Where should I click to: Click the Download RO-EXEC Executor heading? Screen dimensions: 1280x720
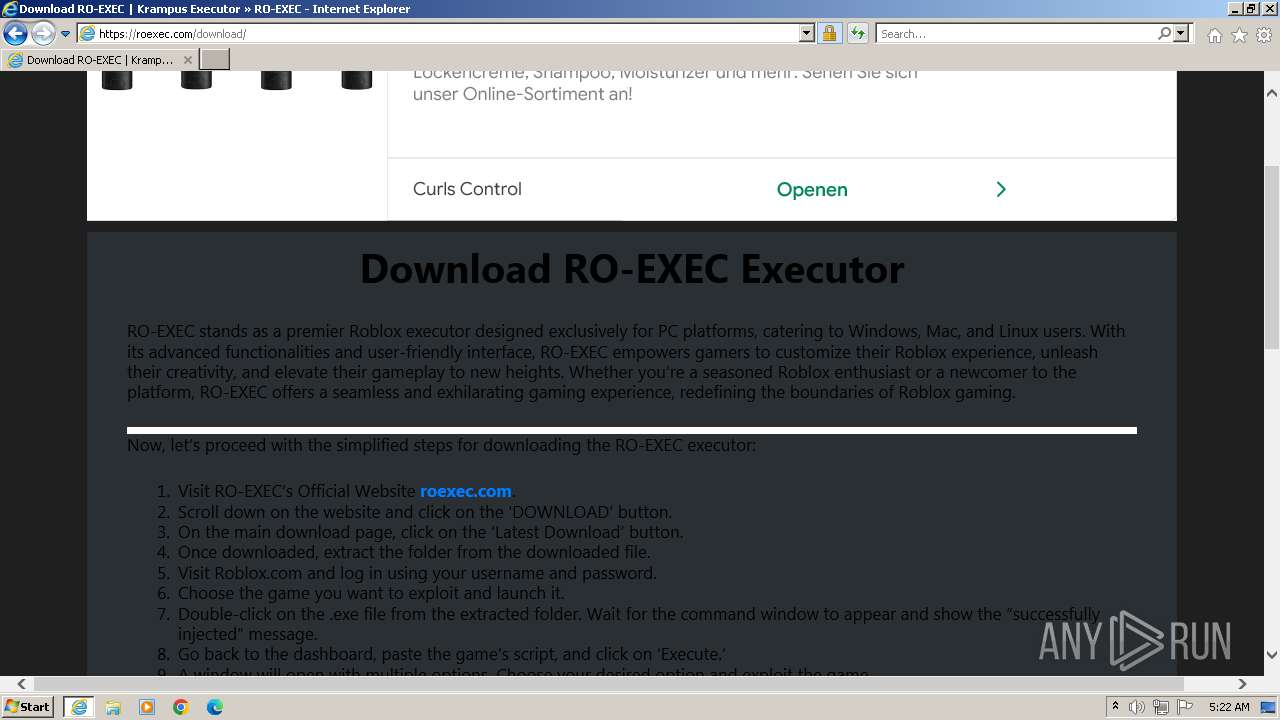[632, 269]
